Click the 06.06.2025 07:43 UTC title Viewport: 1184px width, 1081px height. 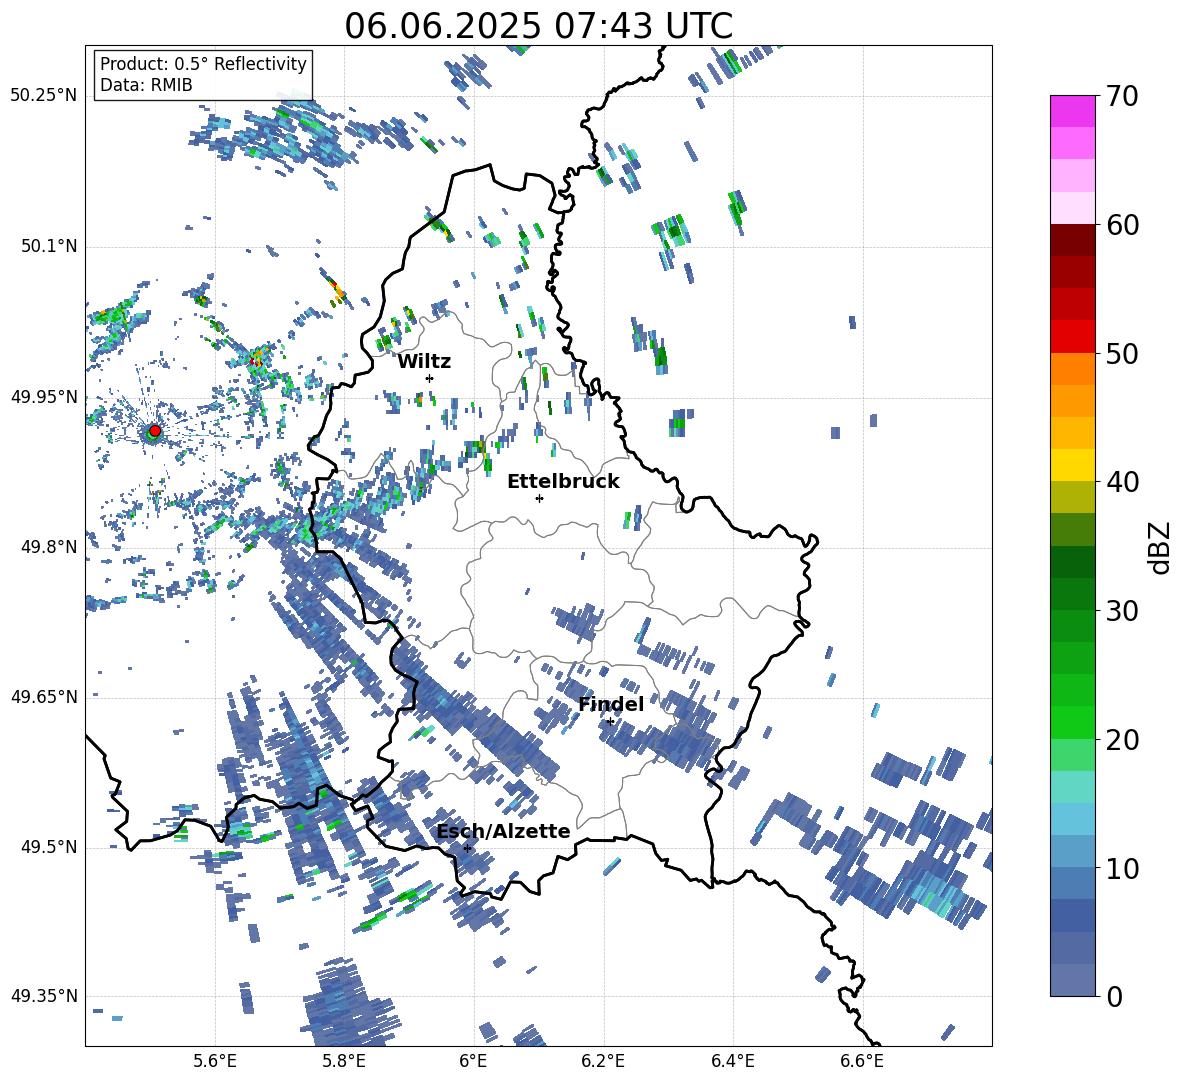(539, 26)
